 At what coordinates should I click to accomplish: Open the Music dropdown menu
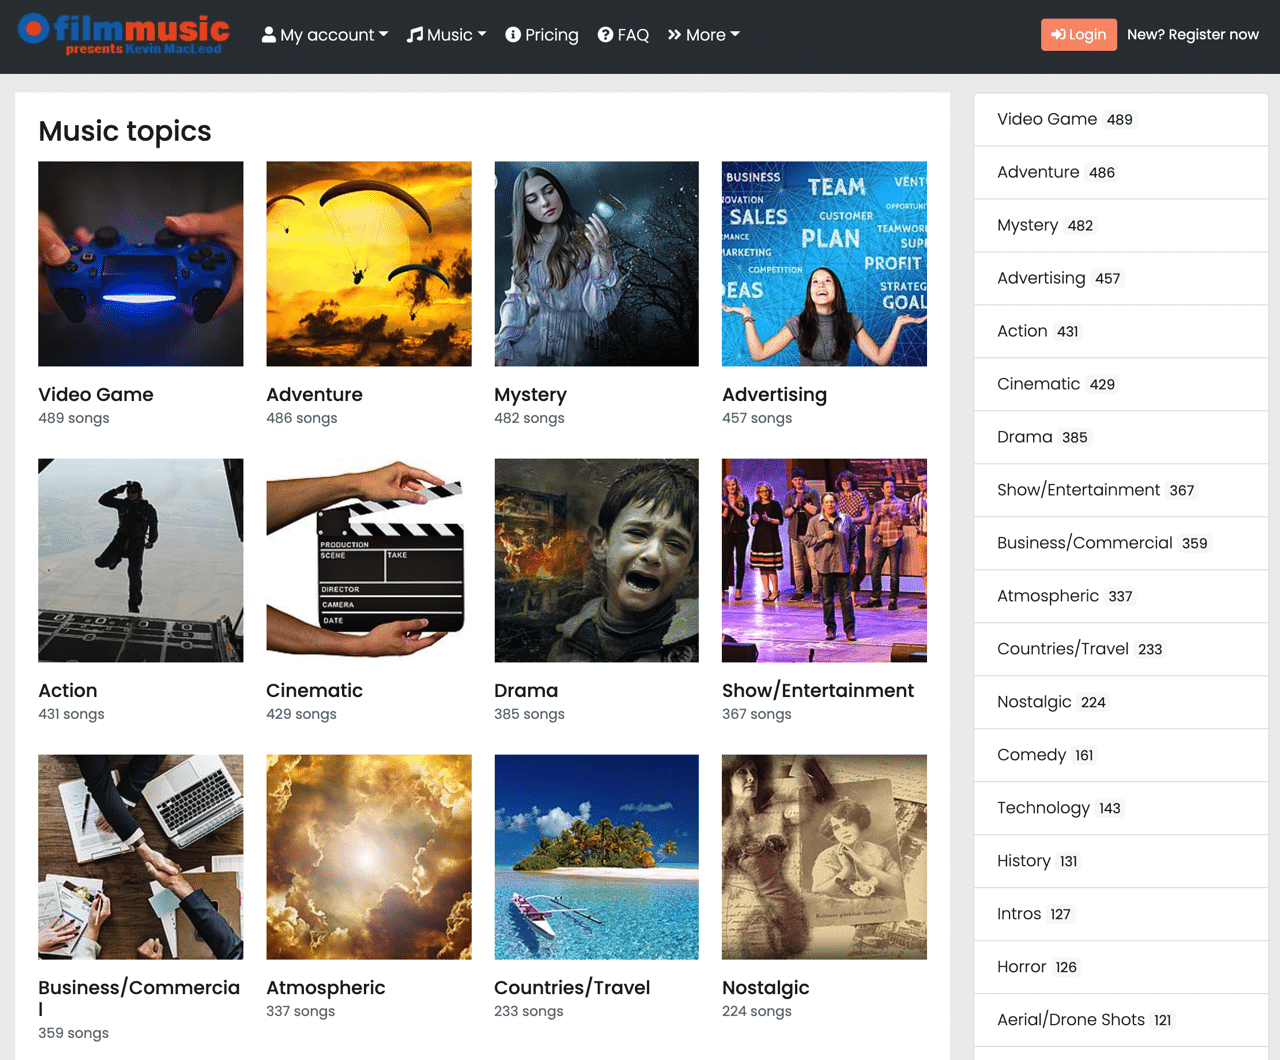coord(446,35)
